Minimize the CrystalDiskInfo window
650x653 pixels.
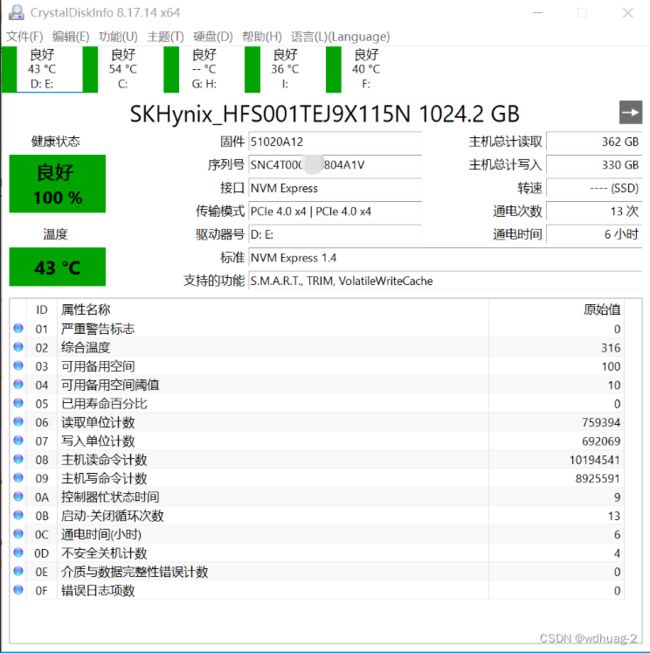538,13
